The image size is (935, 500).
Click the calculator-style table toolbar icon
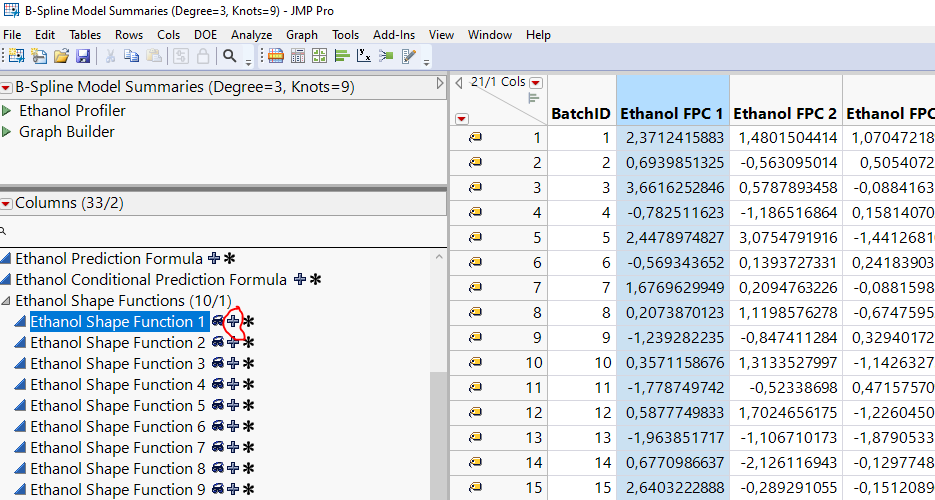298,57
